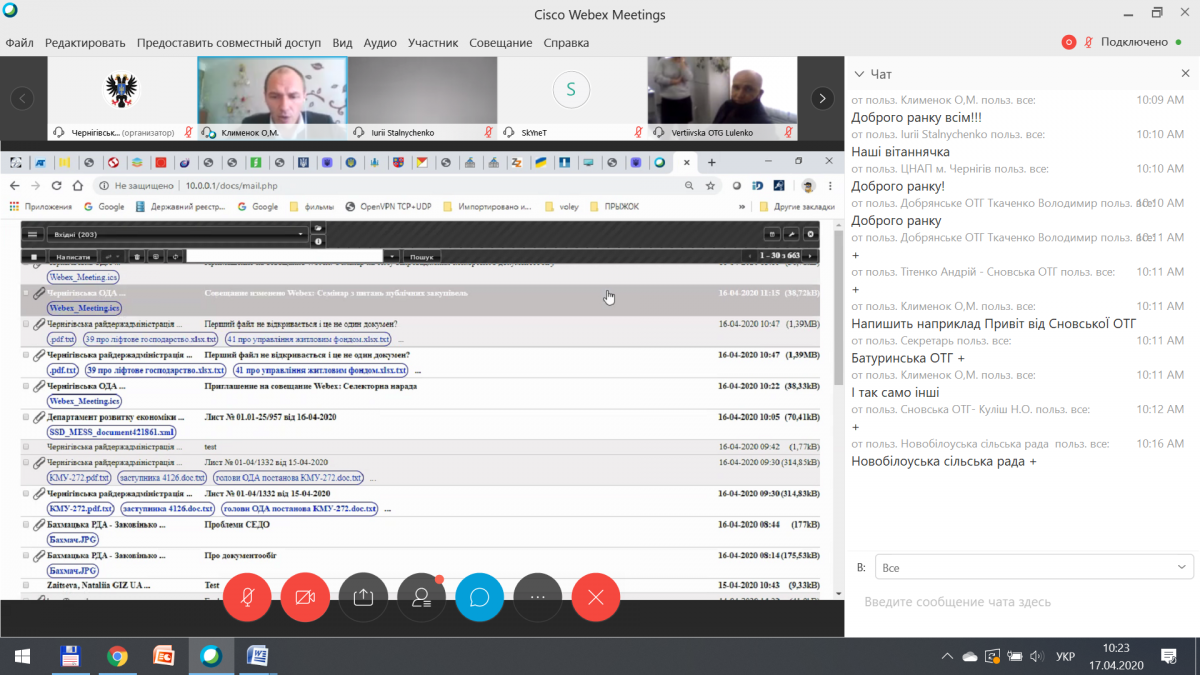The image size is (1200, 675).
Task: Open Google Chrome from the taskbar
Action: pyautogui.click(x=118, y=656)
